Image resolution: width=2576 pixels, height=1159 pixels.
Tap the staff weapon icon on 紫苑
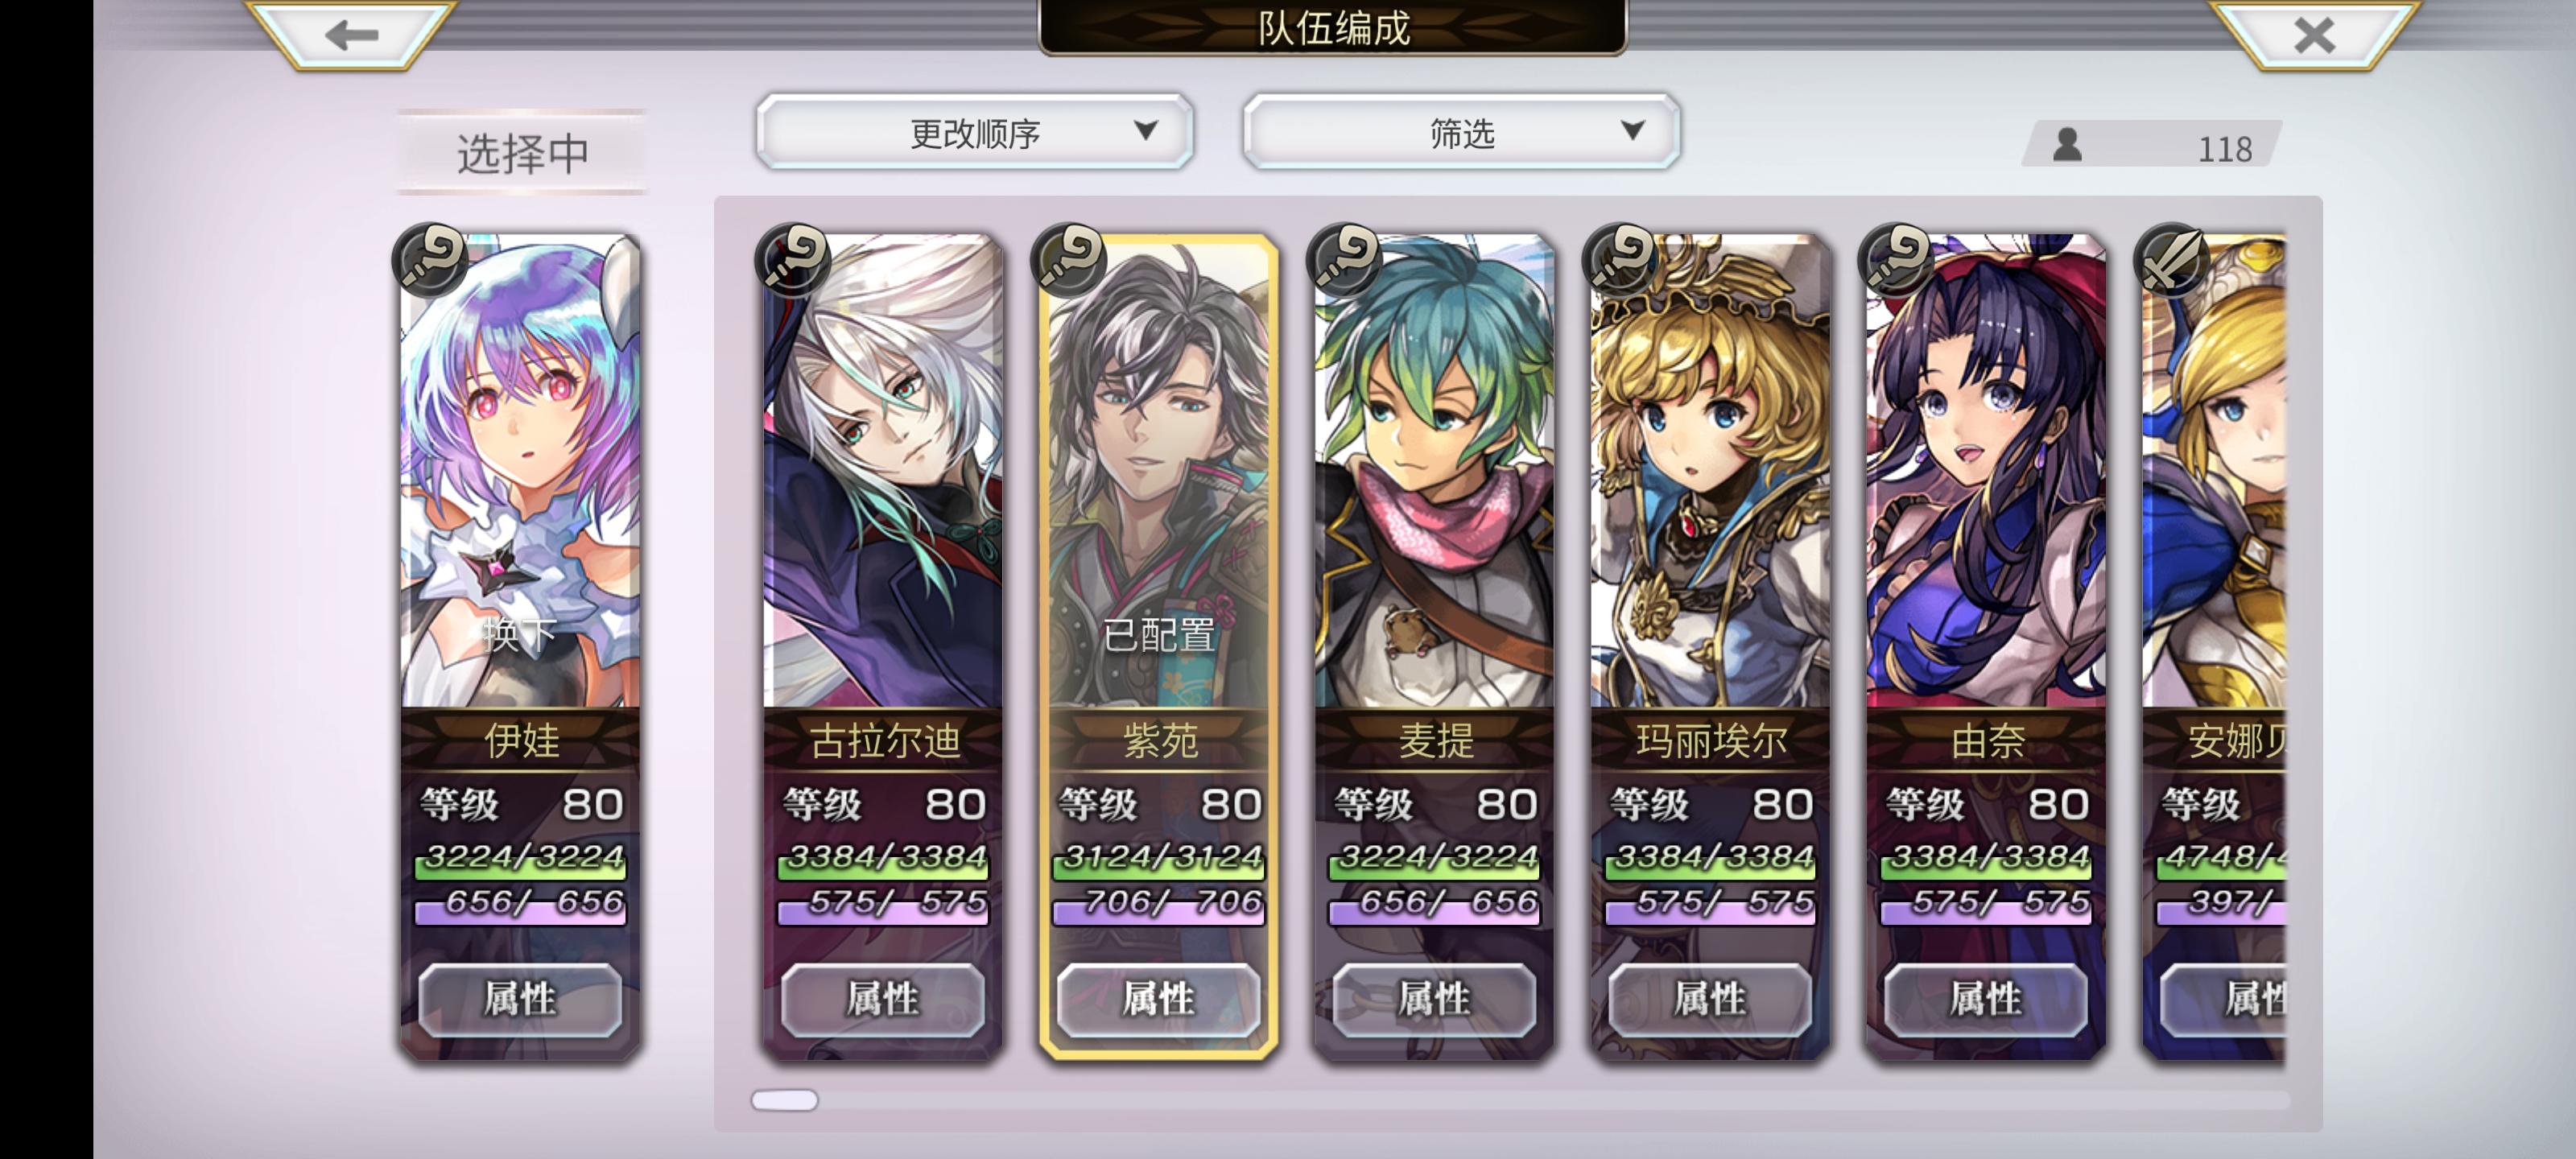pyautogui.click(x=1069, y=259)
